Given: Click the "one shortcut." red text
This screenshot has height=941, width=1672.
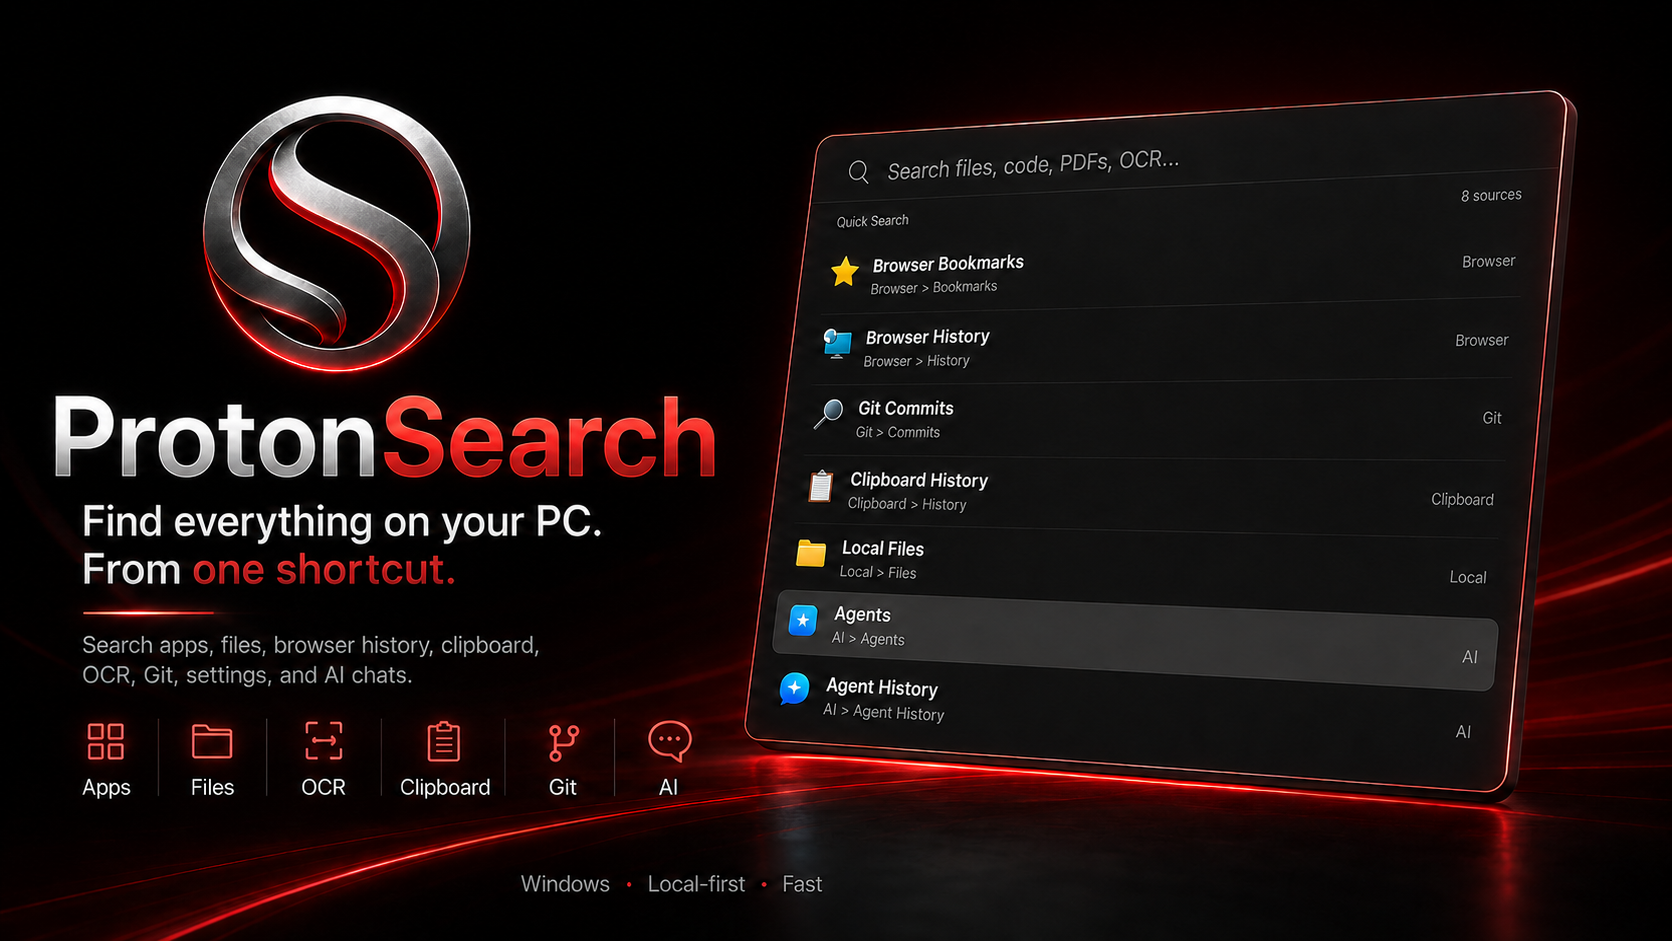Looking at the screenshot, I should 324,569.
